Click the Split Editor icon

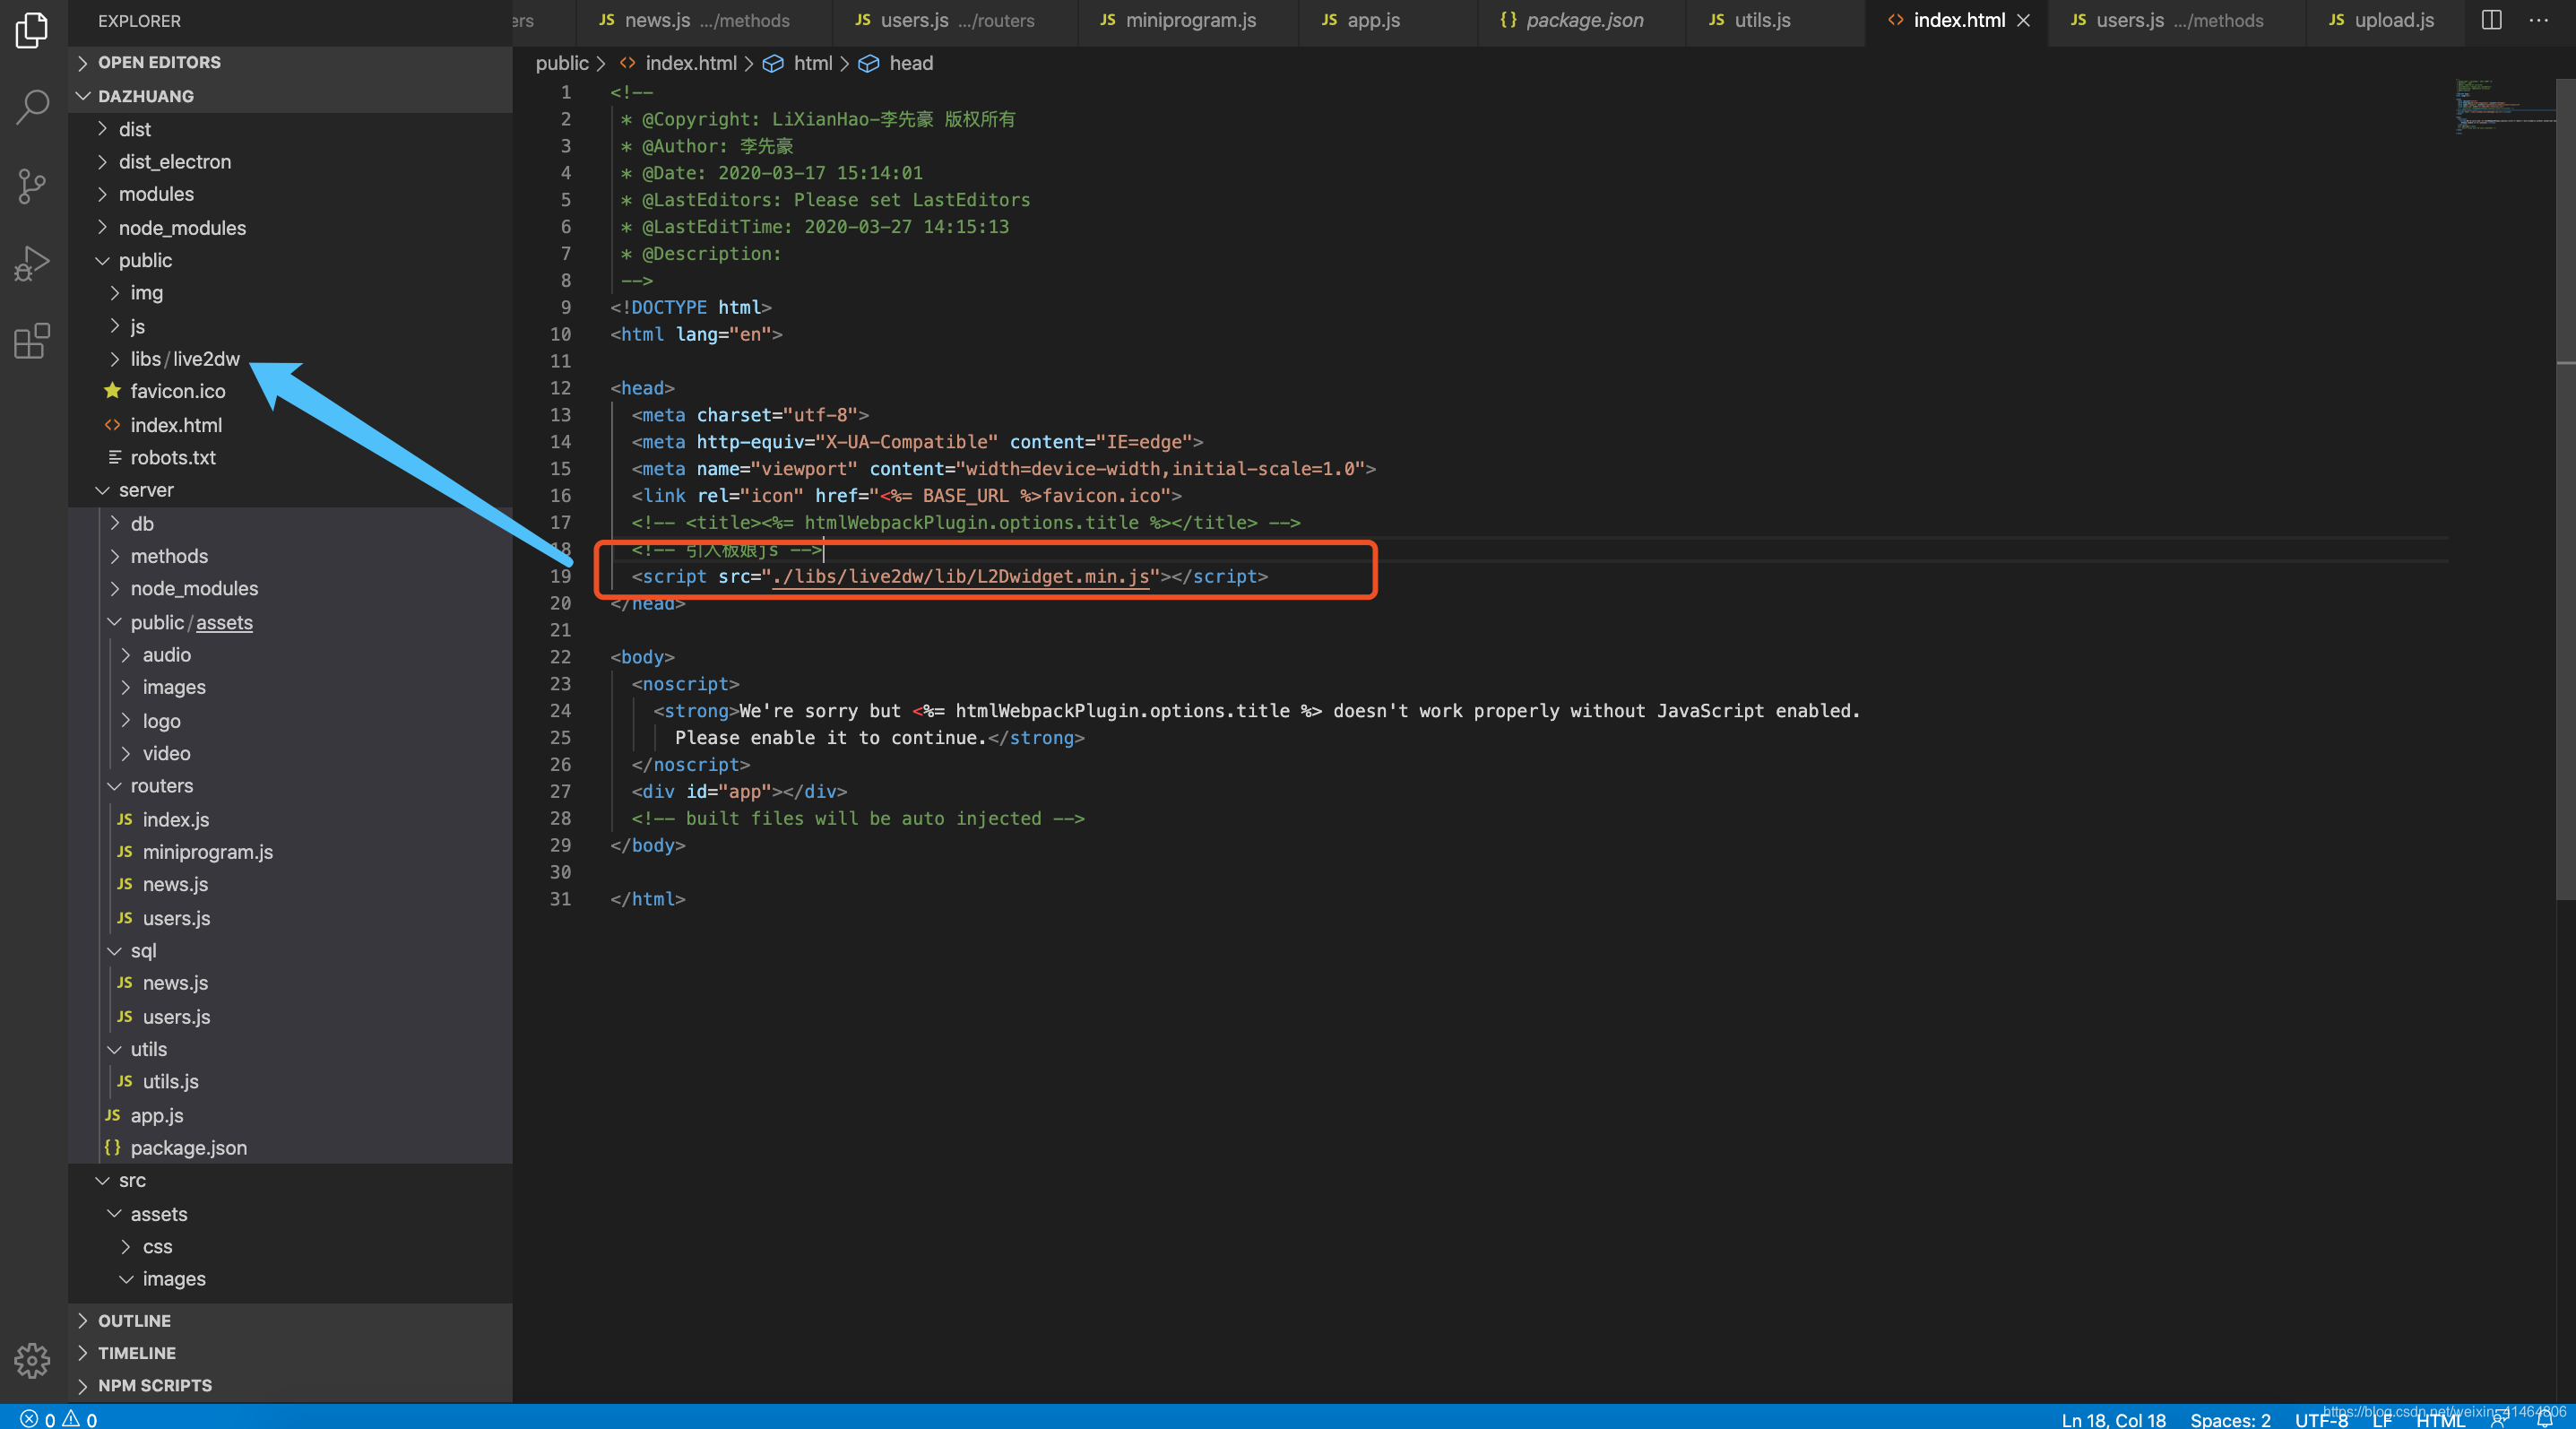click(2491, 20)
